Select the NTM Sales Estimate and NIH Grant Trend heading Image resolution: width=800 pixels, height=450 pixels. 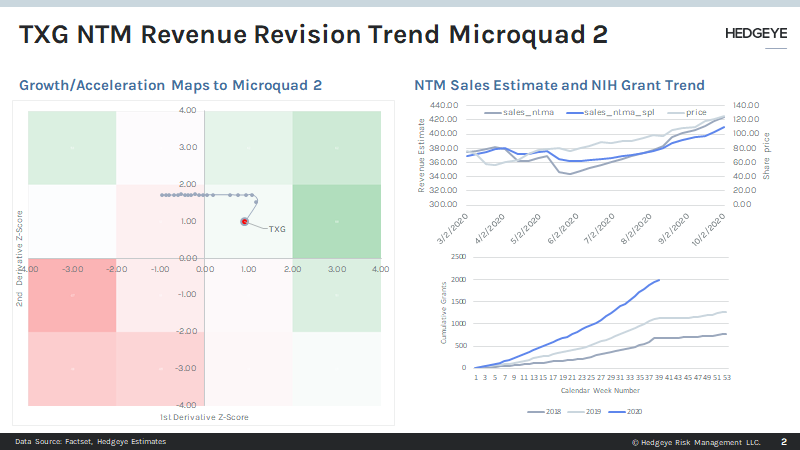[x=559, y=85]
